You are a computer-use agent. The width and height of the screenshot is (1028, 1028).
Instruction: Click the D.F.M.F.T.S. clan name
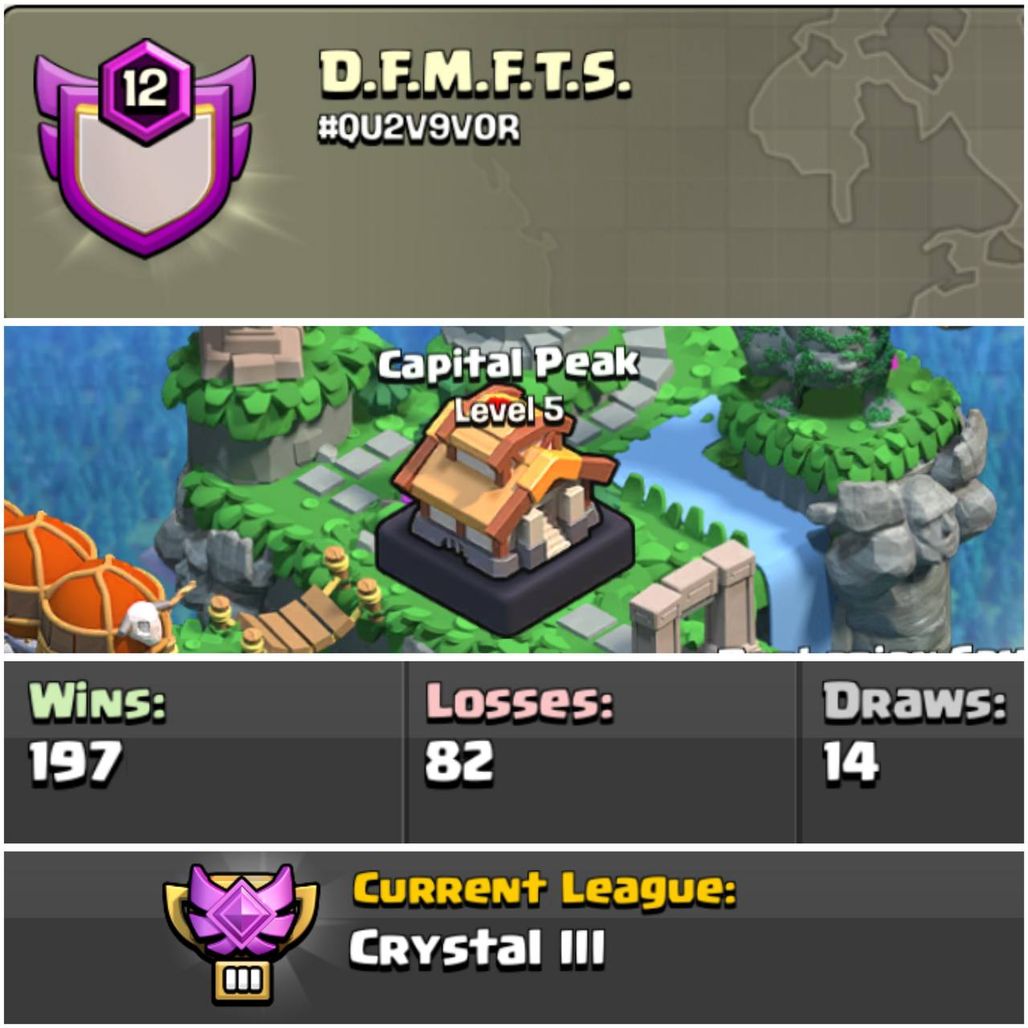(475, 74)
